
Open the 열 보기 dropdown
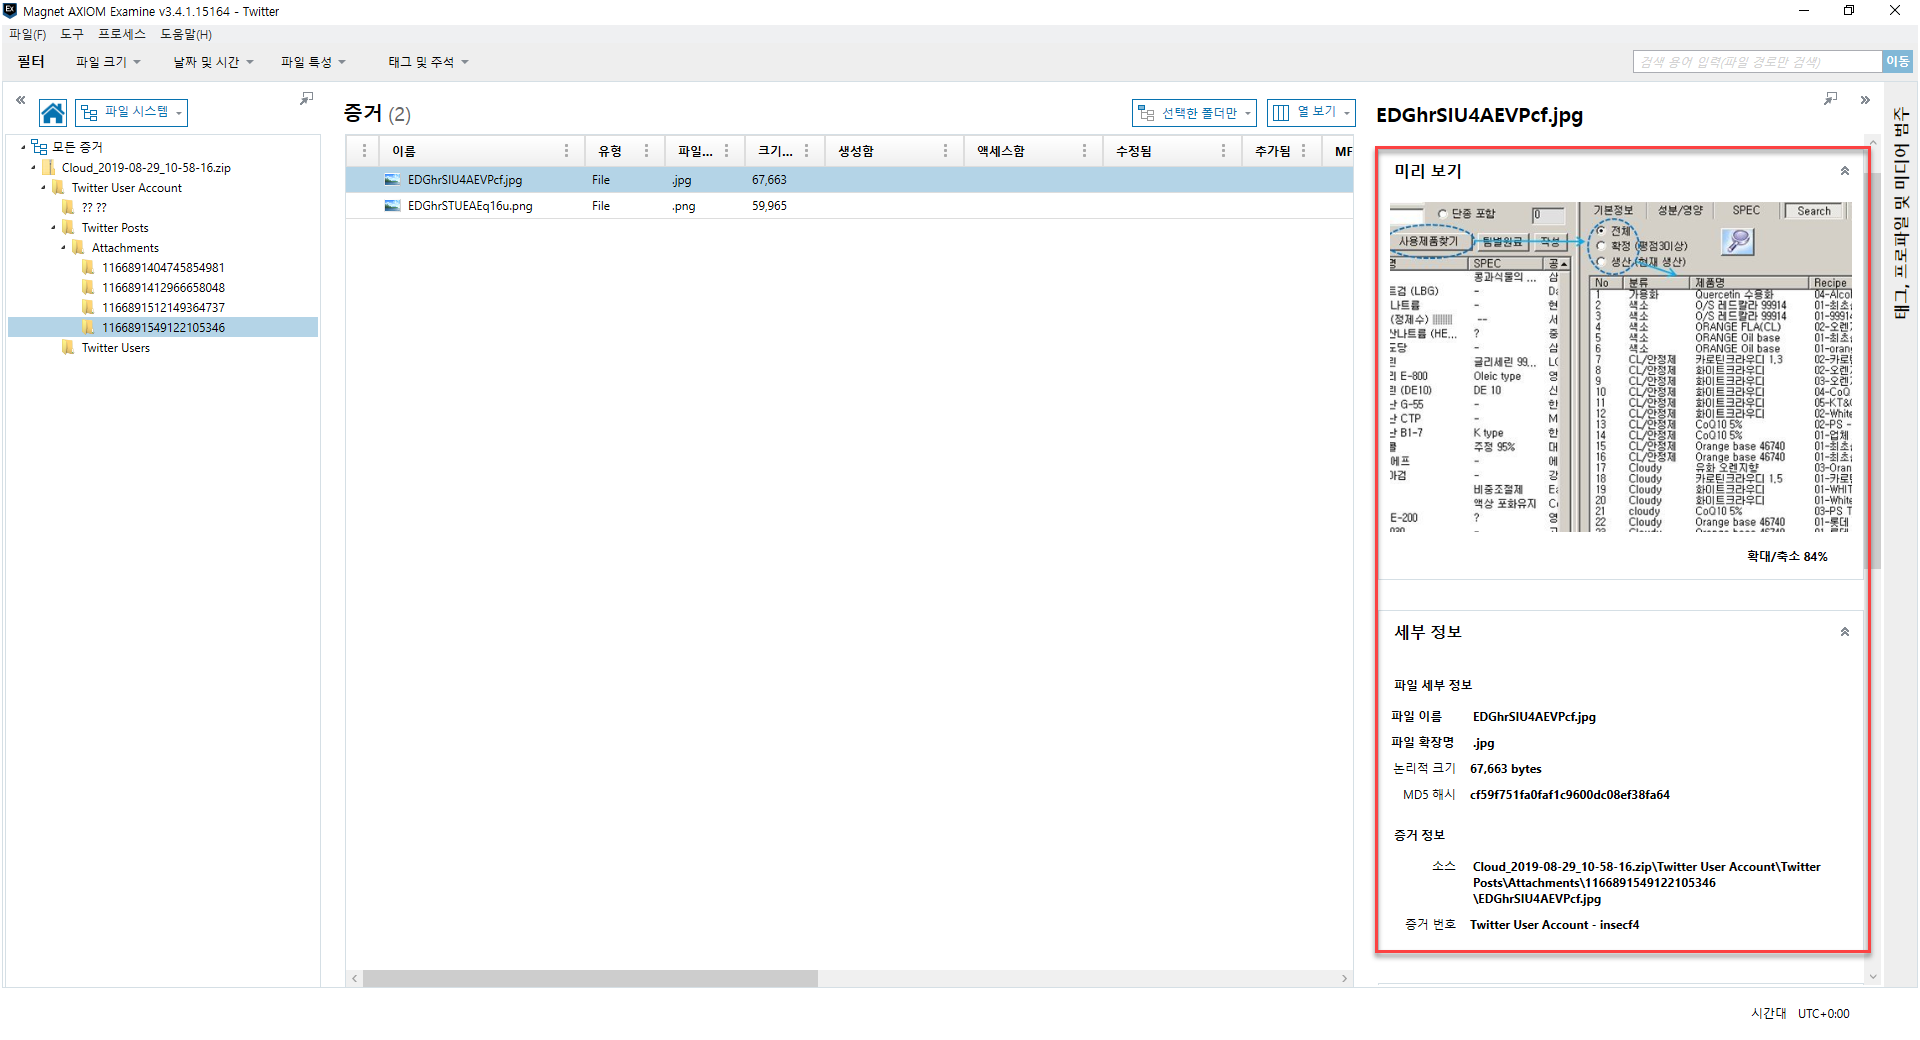click(1311, 113)
